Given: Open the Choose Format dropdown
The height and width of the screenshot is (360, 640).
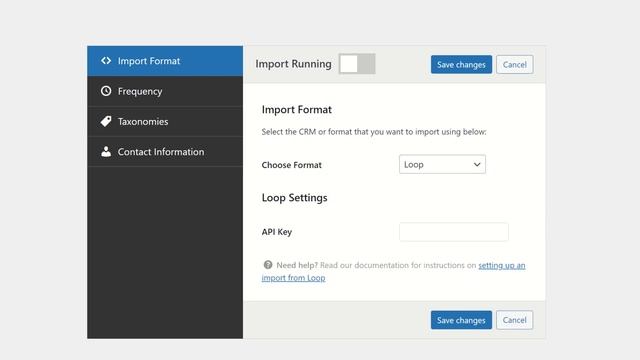Looking at the screenshot, I should [x=442, y=164].
